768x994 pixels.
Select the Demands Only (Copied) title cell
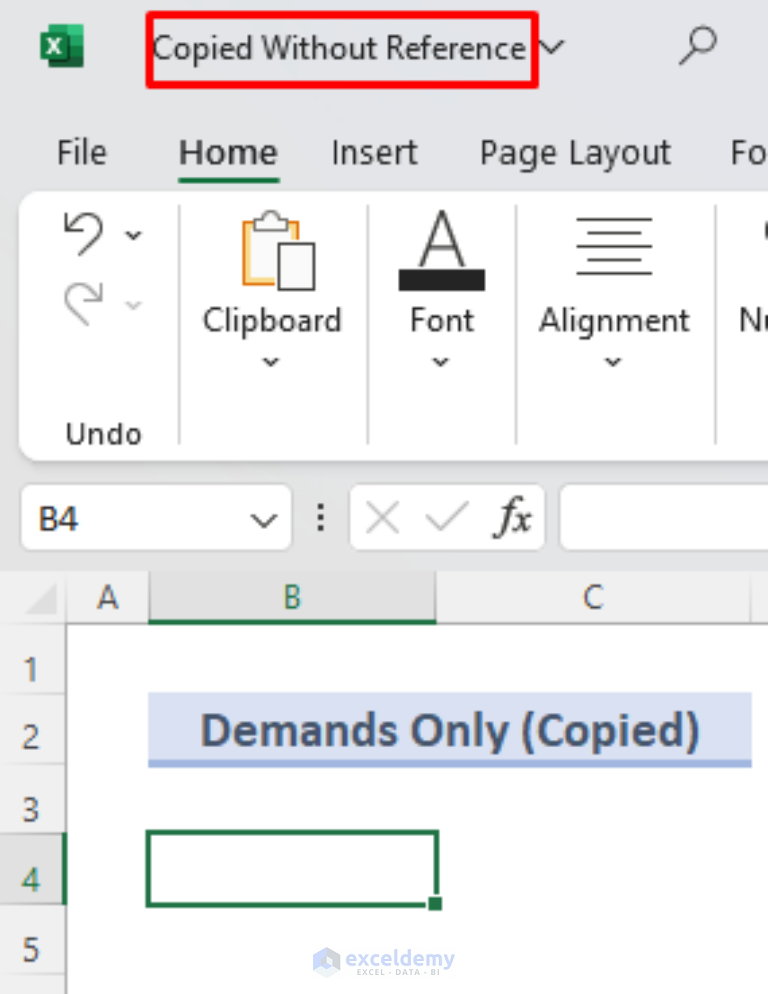tap(449, 731)
